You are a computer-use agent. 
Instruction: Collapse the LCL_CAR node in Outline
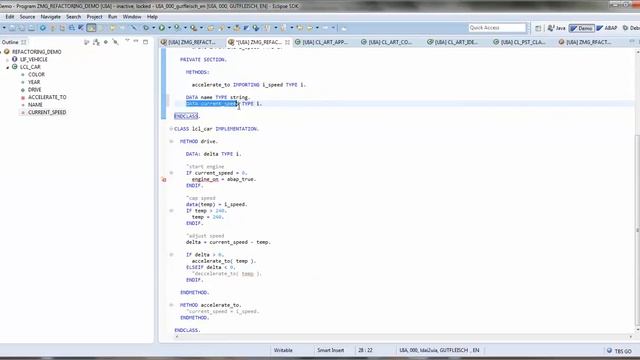pyautogui.click(x=7, y=67)
